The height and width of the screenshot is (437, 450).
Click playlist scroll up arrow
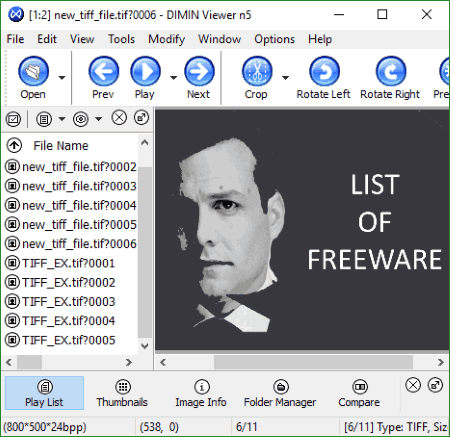click(x=145, y=143)
